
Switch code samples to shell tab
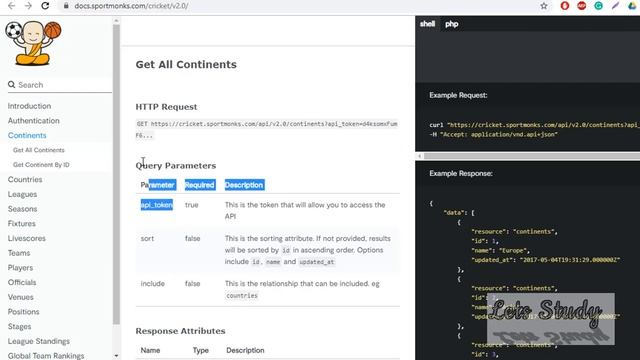(x=427, y=24)
